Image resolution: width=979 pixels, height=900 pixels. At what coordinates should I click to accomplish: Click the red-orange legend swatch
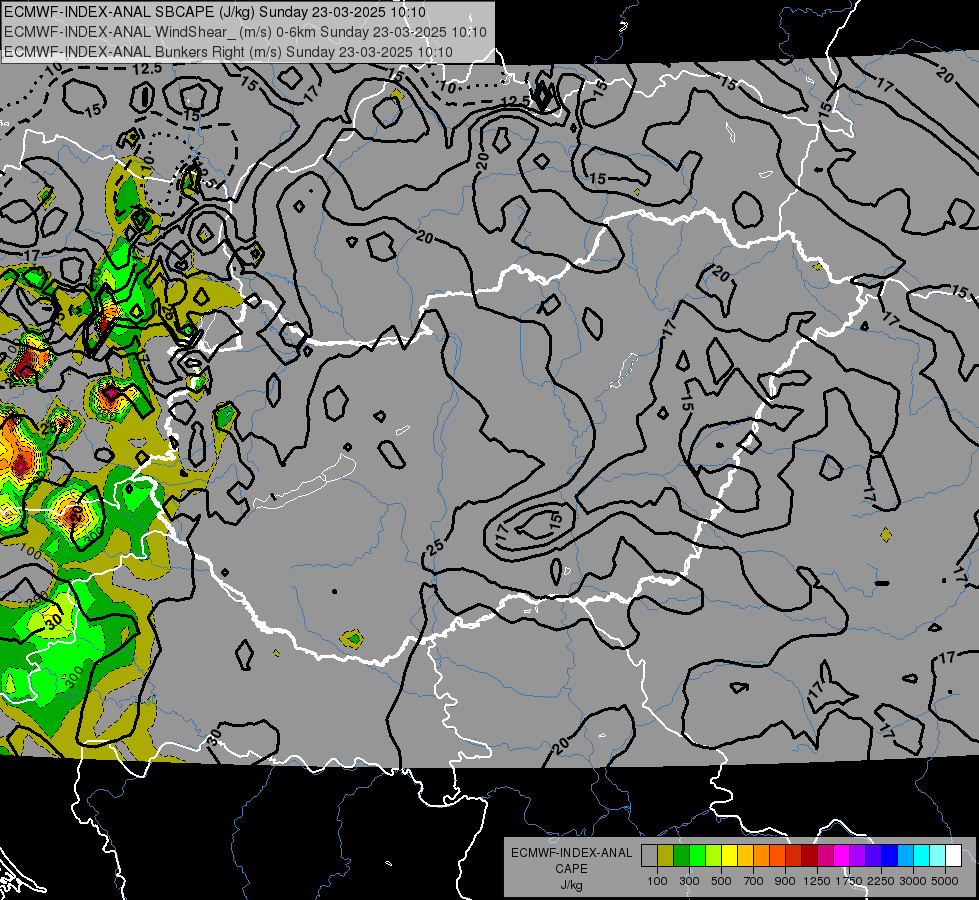pyautogui.click(x=777, y=856)
